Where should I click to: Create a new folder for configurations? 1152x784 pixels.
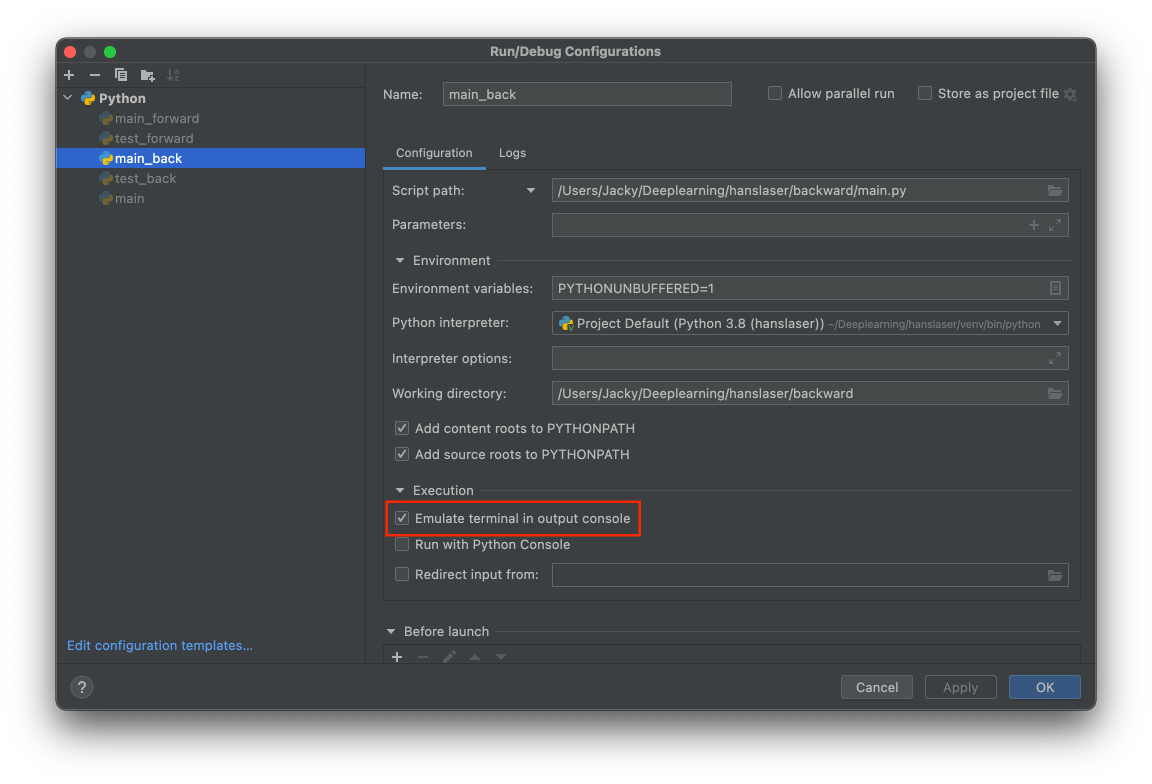click(146, 75)
